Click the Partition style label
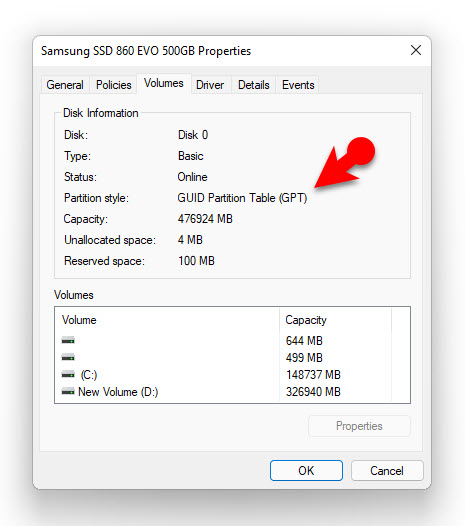The height and width of the screenshot is (526, 465). pyautogui.click(x=96, y=198)
